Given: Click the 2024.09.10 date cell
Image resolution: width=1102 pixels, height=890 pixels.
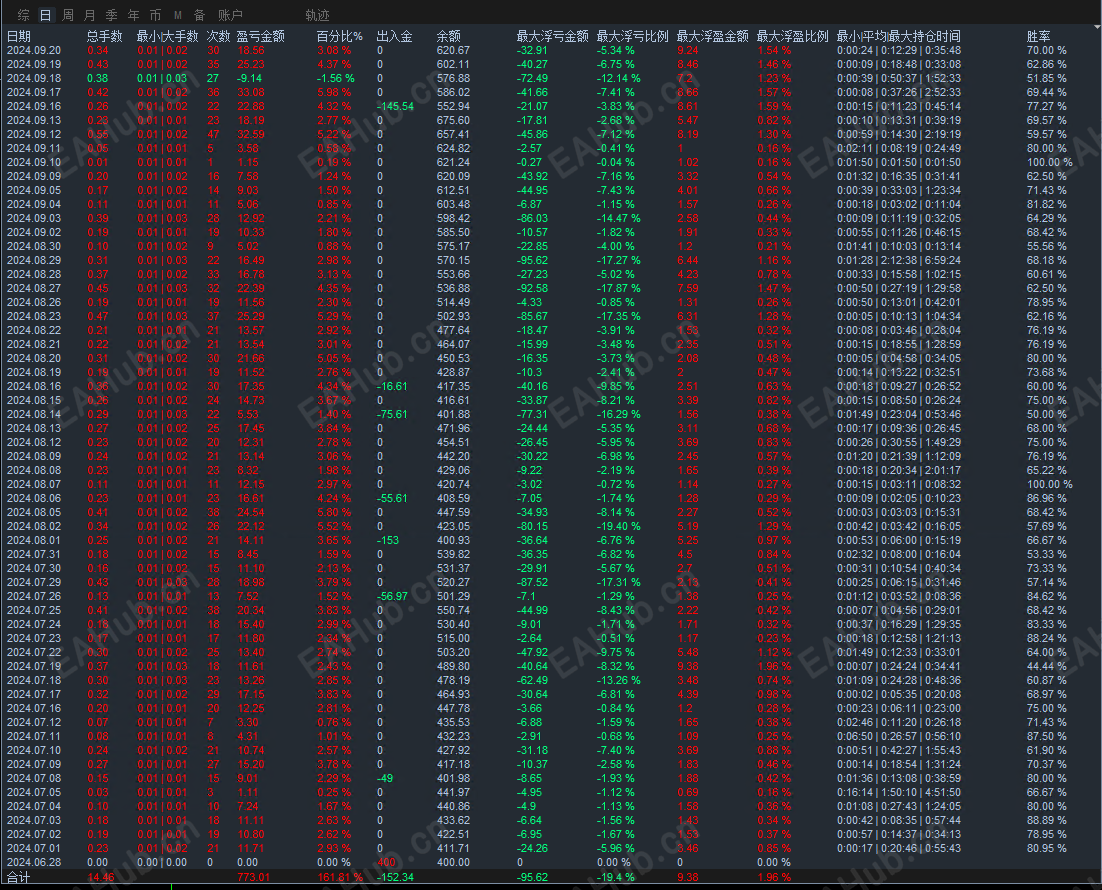Looking at the screenshot, I should pyautogui.click(x=34, y=162).
